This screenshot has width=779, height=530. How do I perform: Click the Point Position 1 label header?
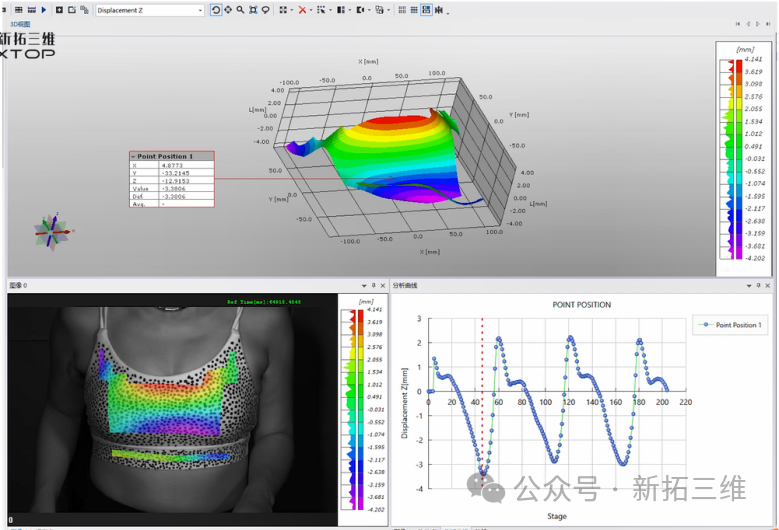pos(172,156)
